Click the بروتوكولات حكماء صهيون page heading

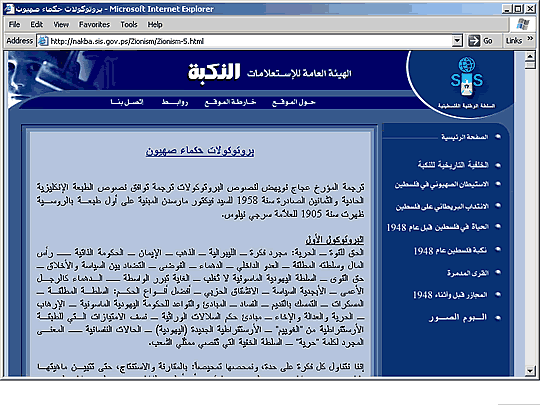coord(200,151)
